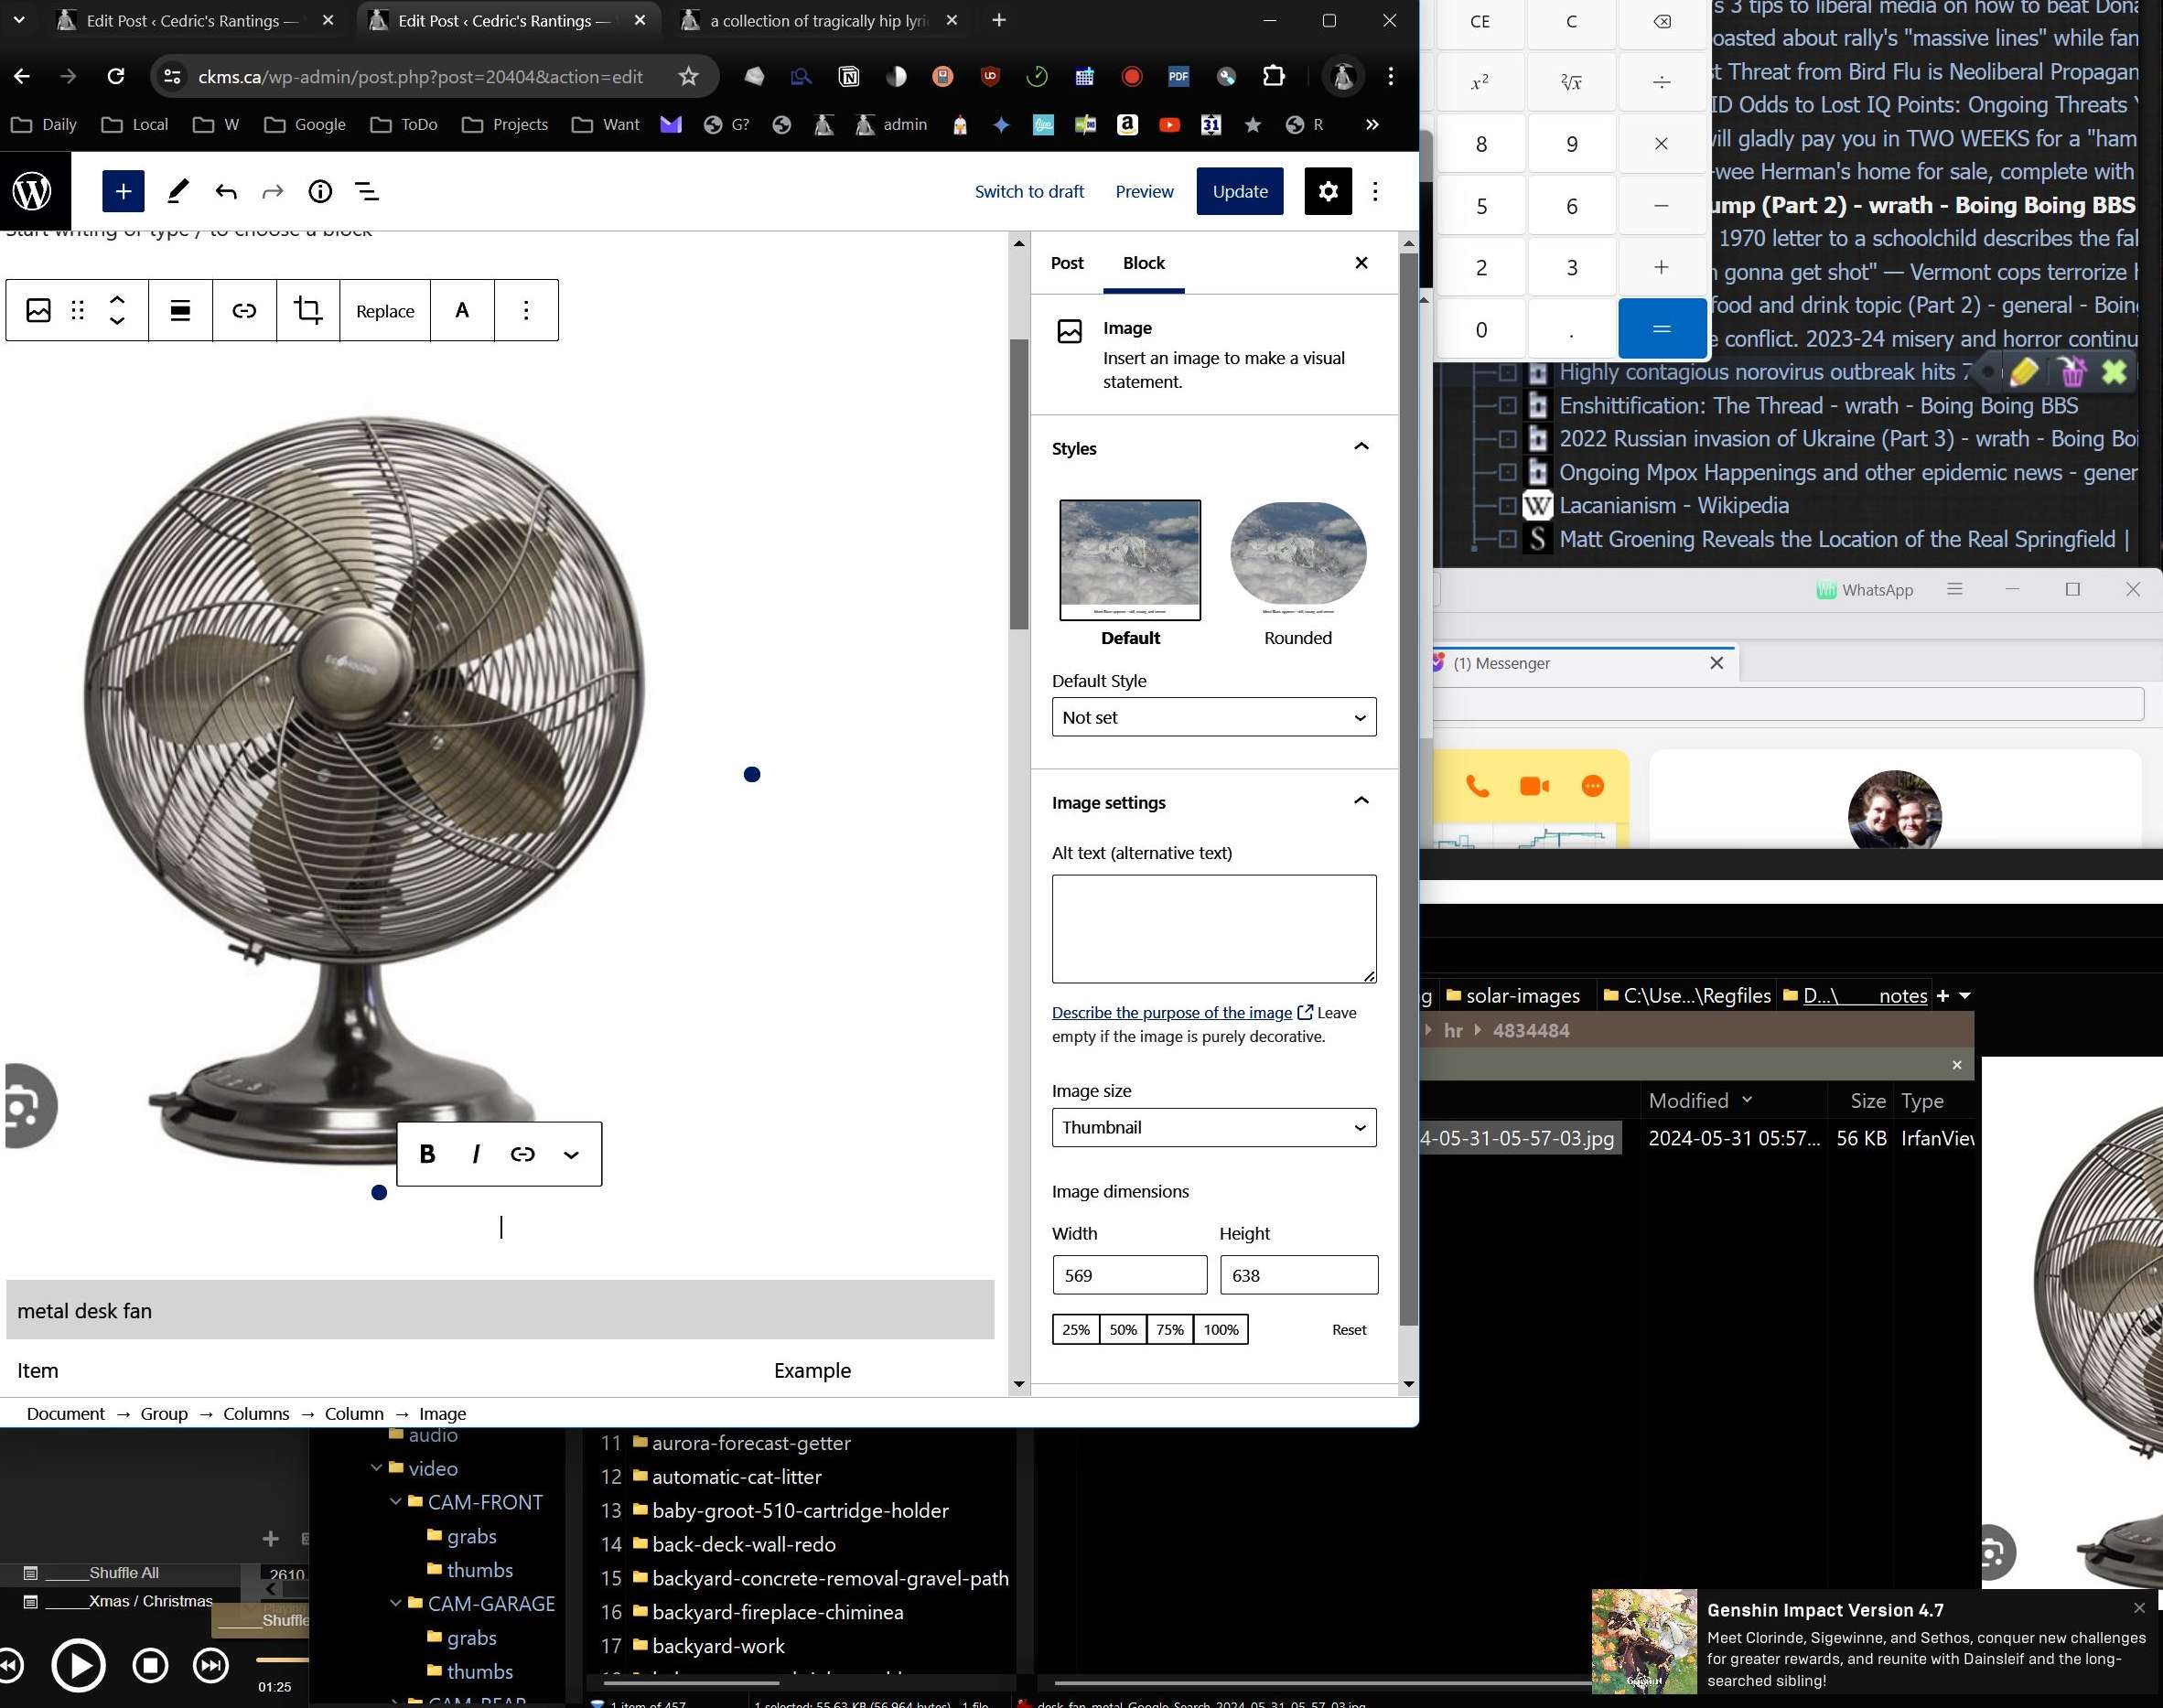Click the undo arrow in editor toolbar
2163x1708 pixels.
(x=226, y=191)
